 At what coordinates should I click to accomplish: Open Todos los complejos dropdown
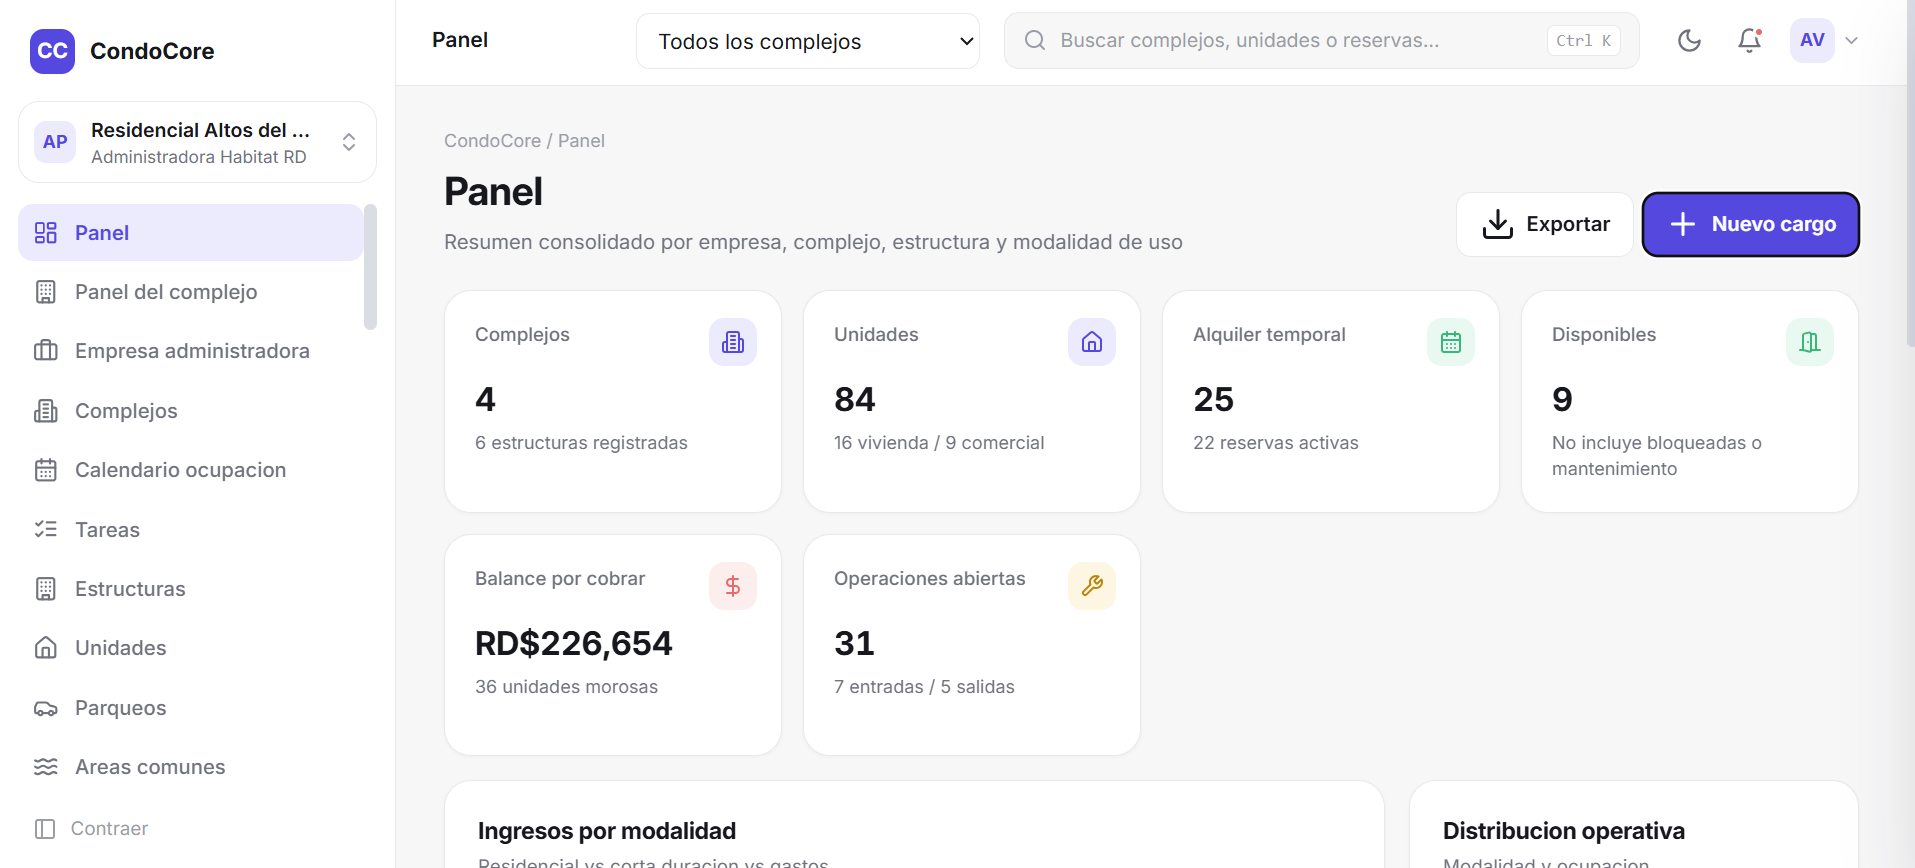click(x=808, y=41)
